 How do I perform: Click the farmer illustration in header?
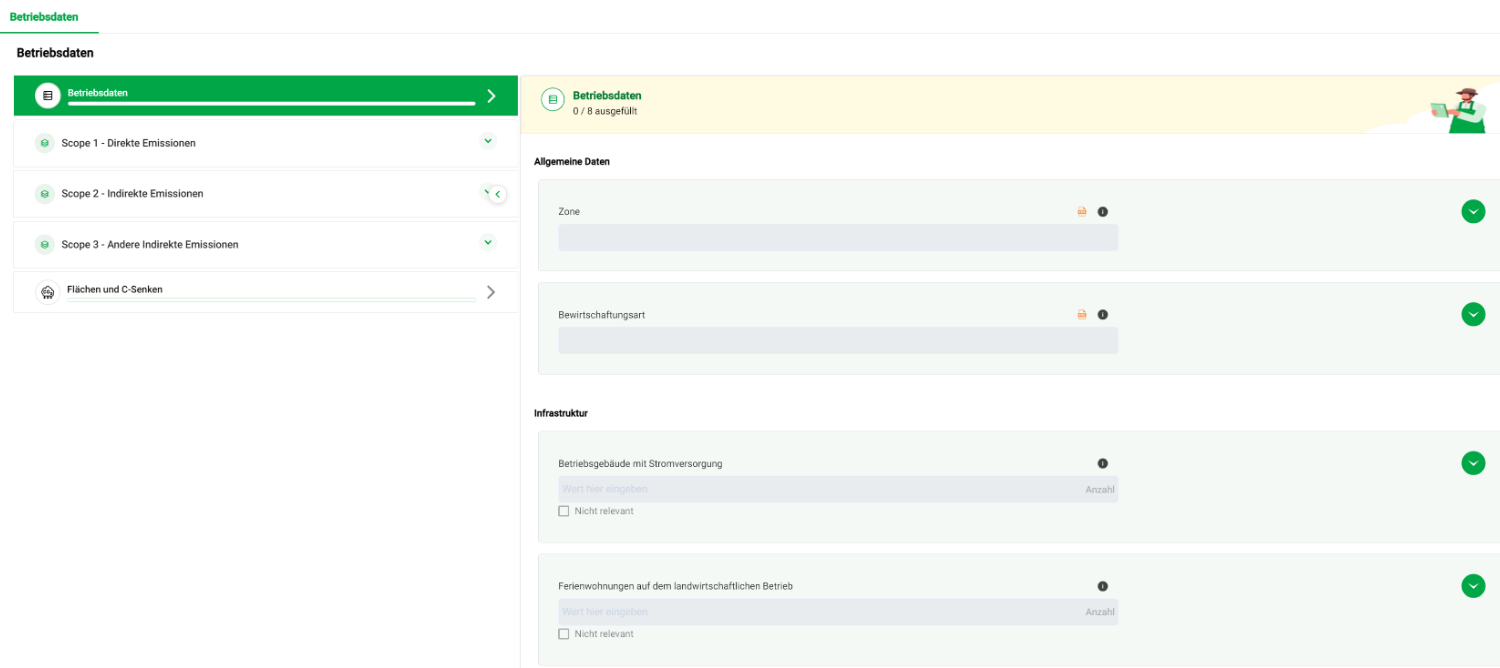coord(1459,110)
